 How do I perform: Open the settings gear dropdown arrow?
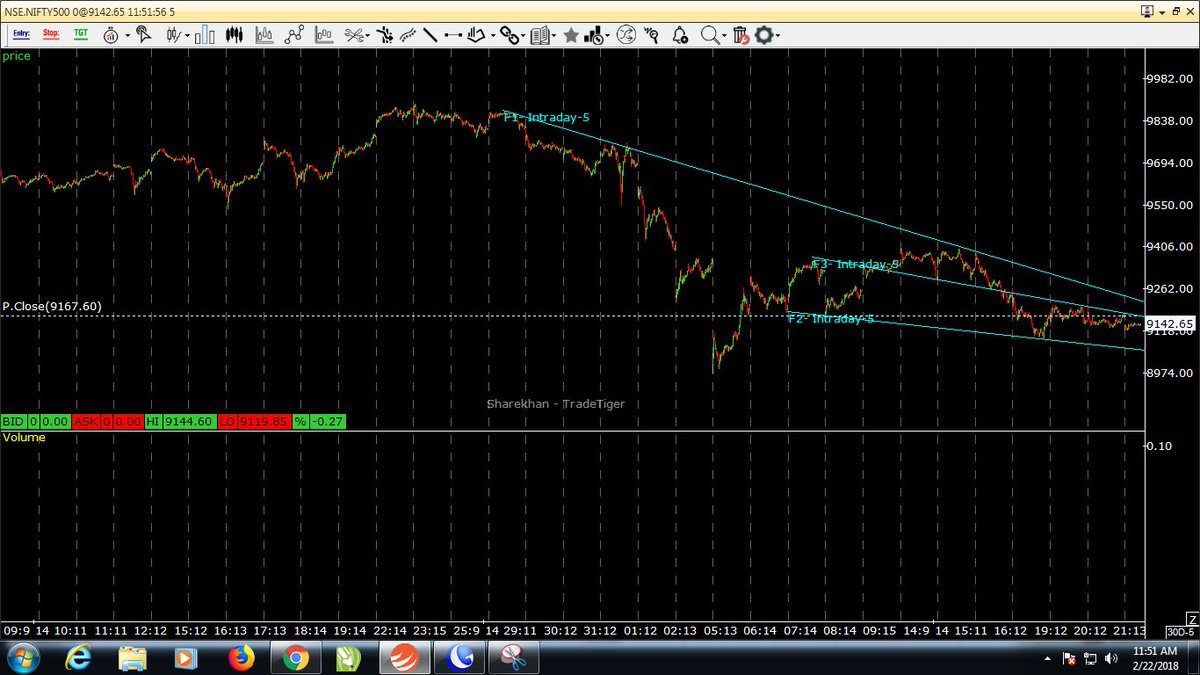tap(778, 35)
